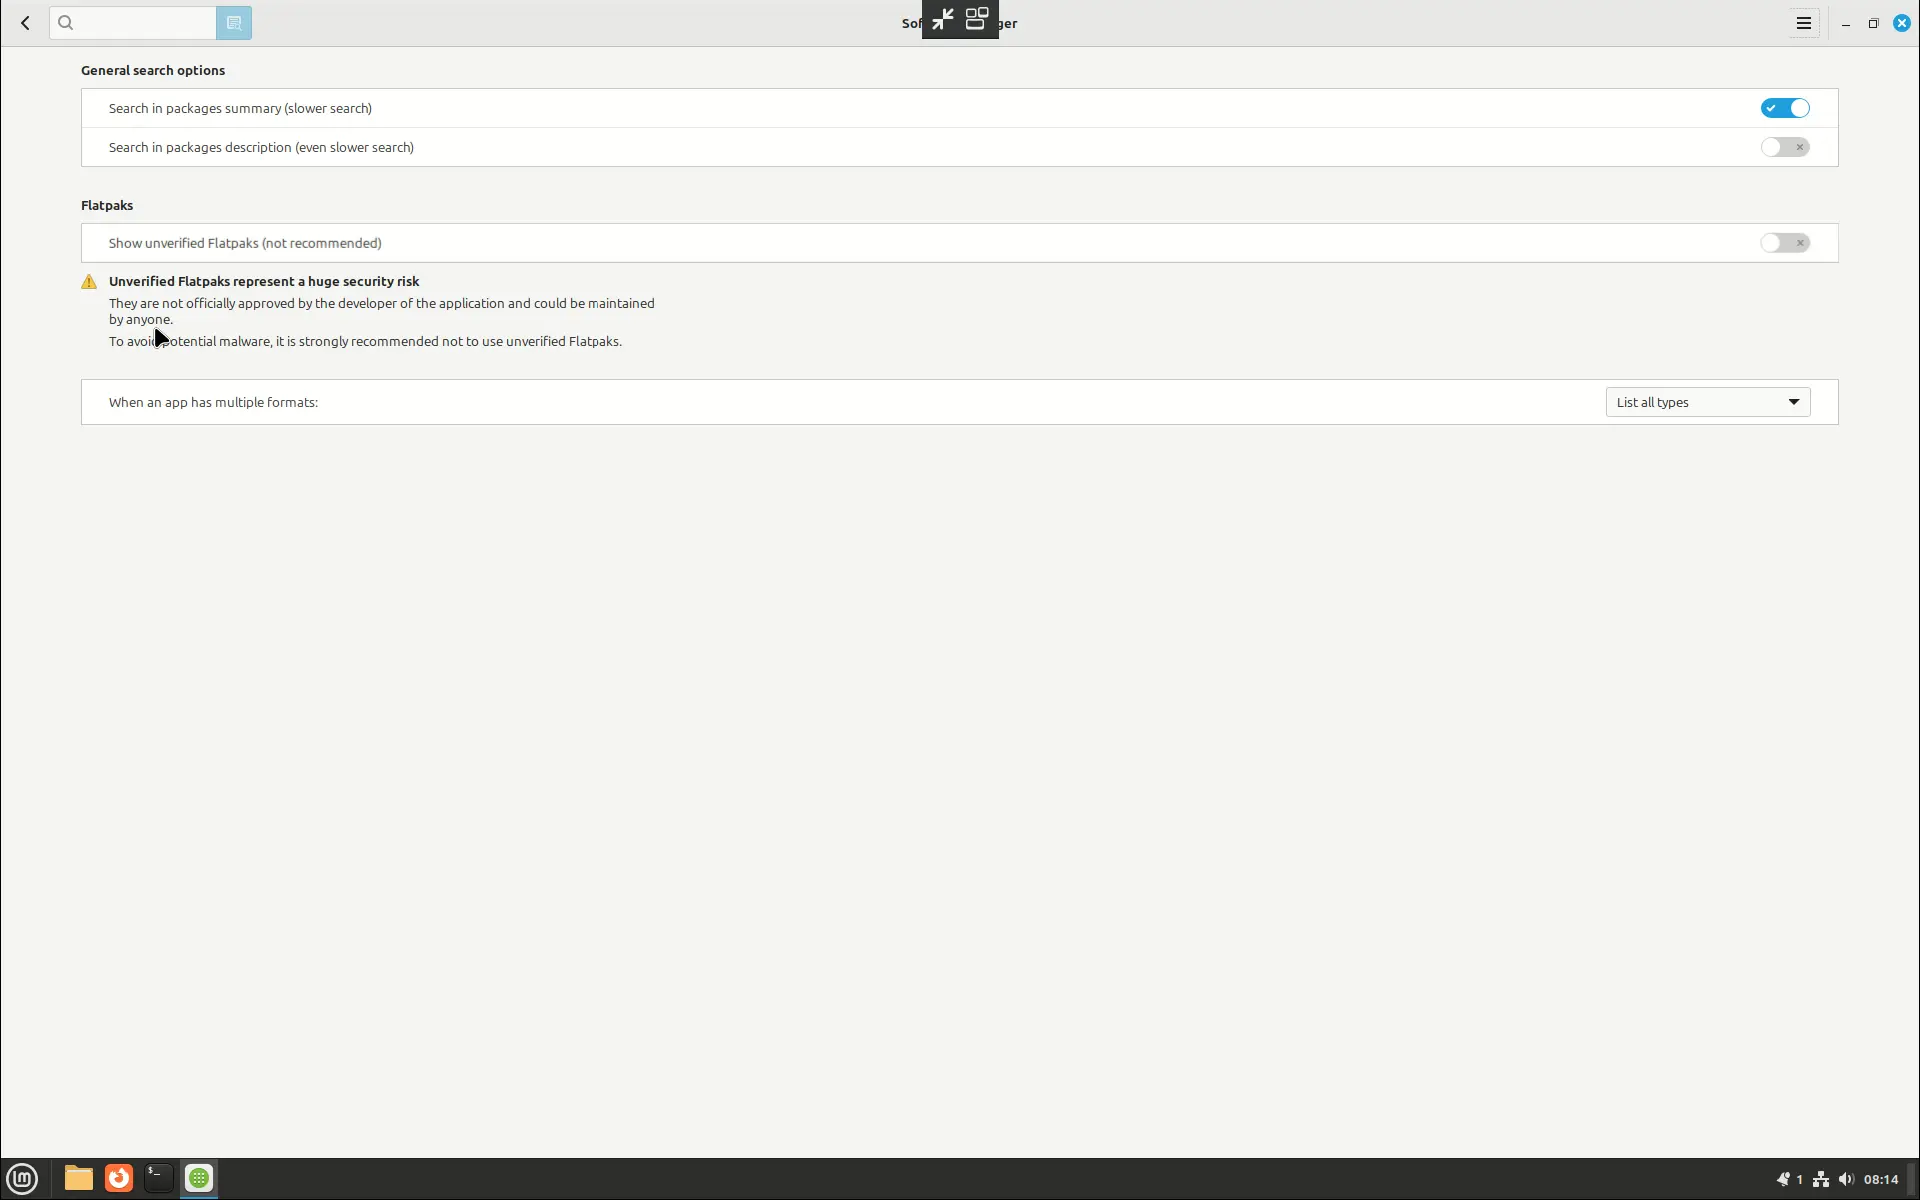Click the yellow warning triangle icon
The width and height of the screenshot is (1920, 1200).
89,282
